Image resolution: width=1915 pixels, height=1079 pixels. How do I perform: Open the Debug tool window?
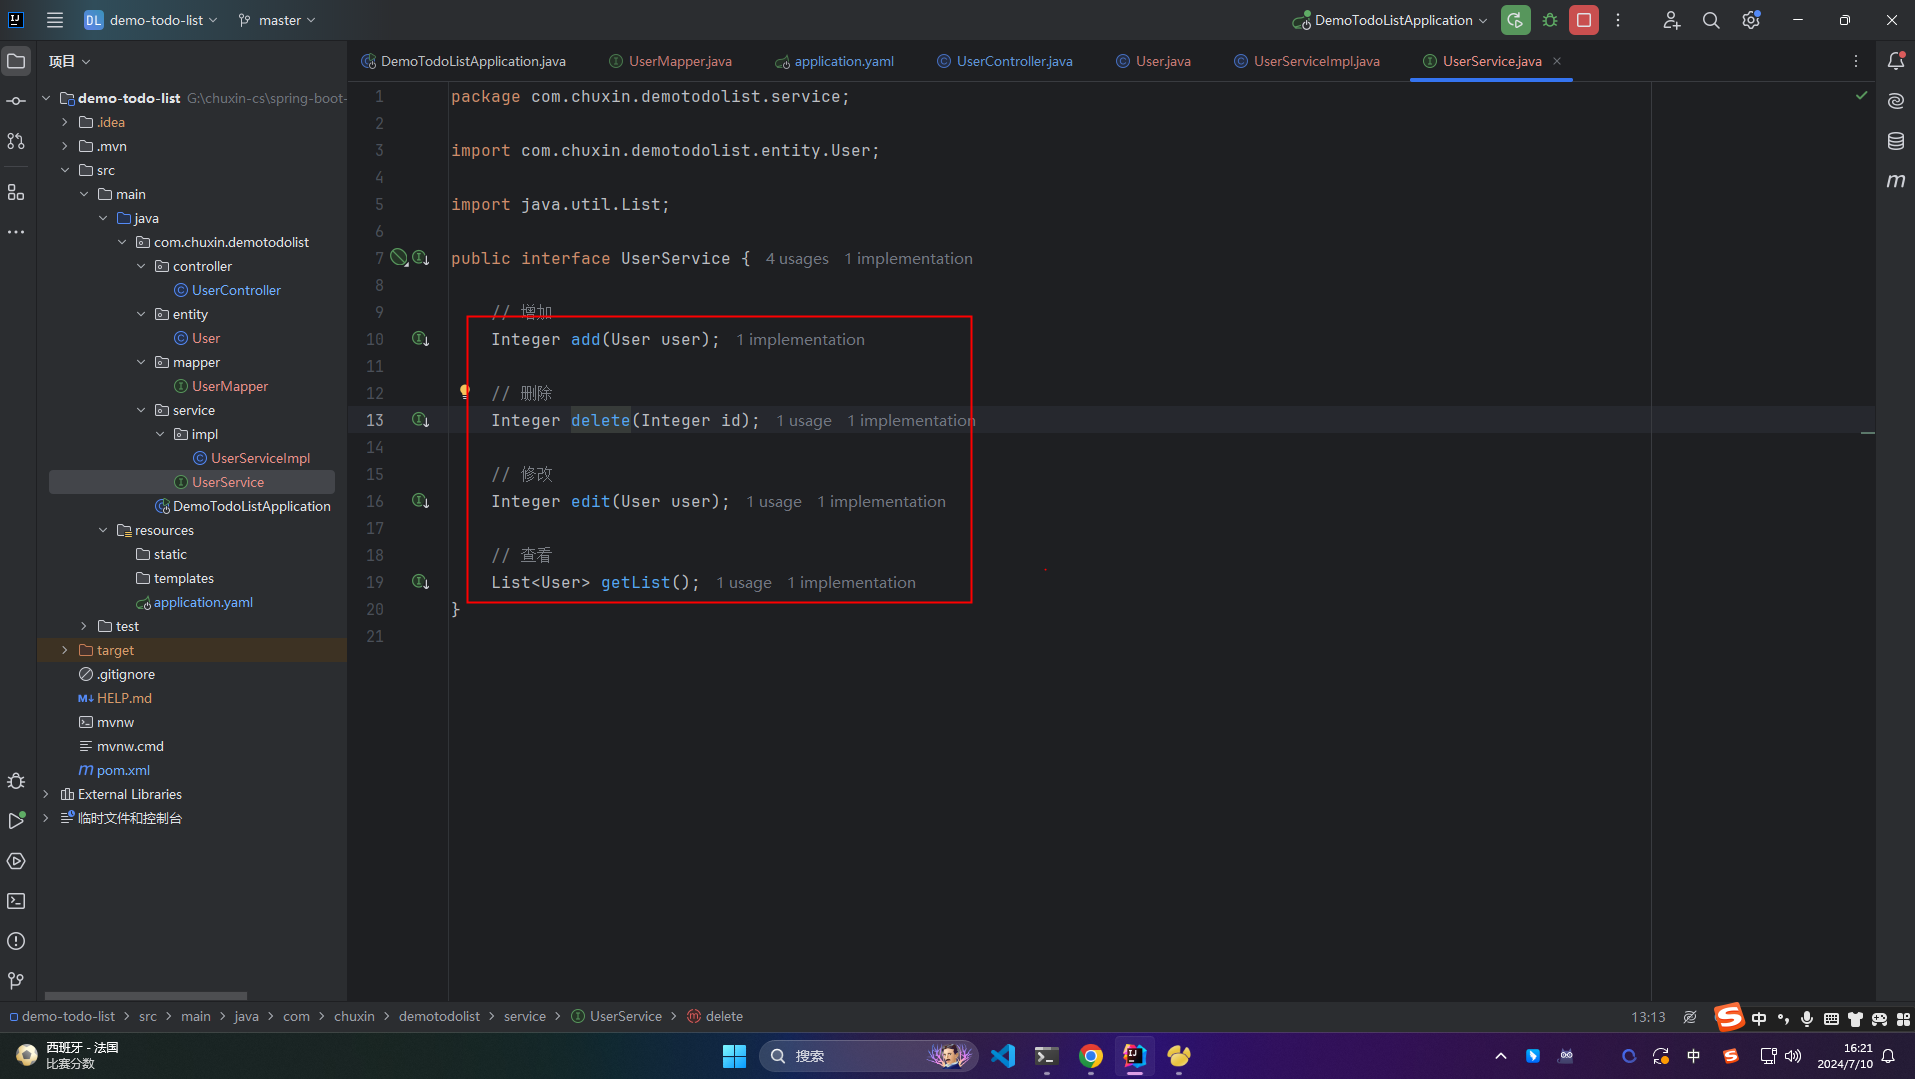pos(16,781)
